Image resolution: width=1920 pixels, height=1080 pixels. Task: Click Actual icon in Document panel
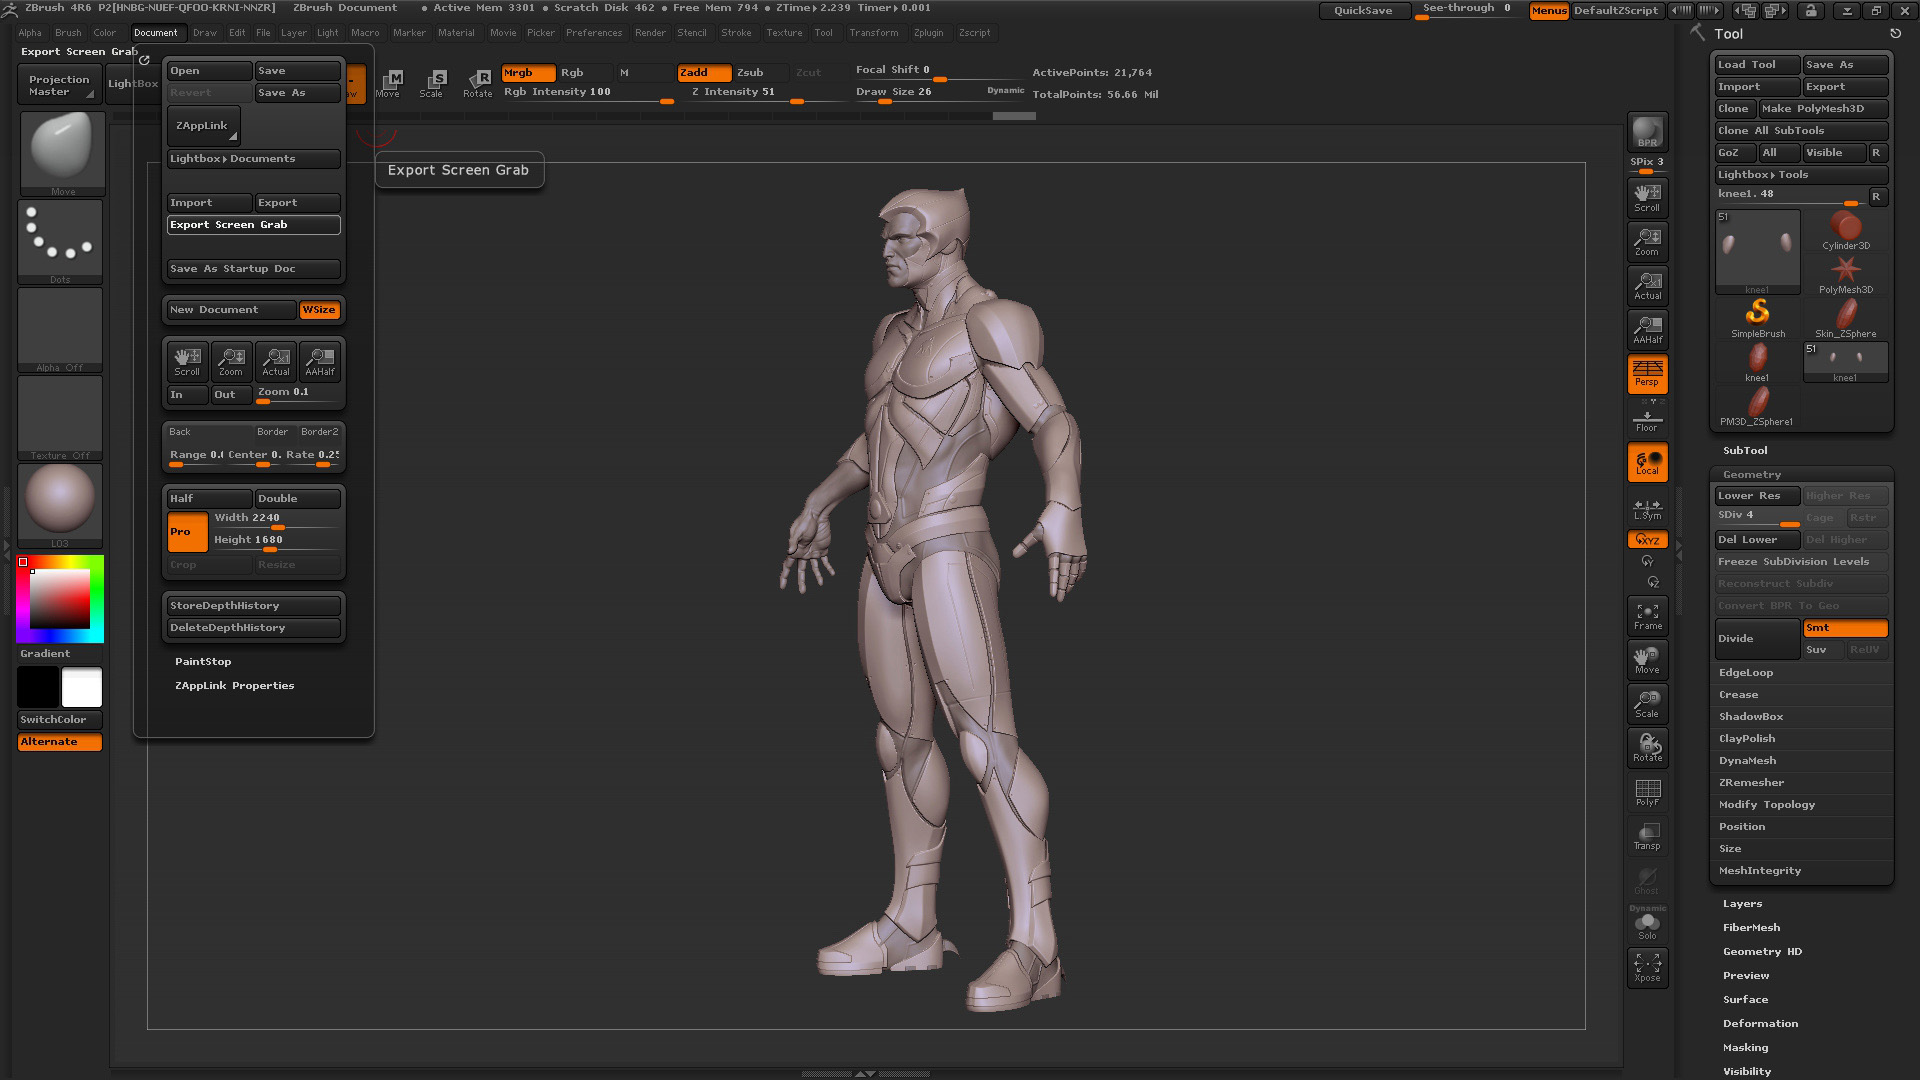click(276, 361)
